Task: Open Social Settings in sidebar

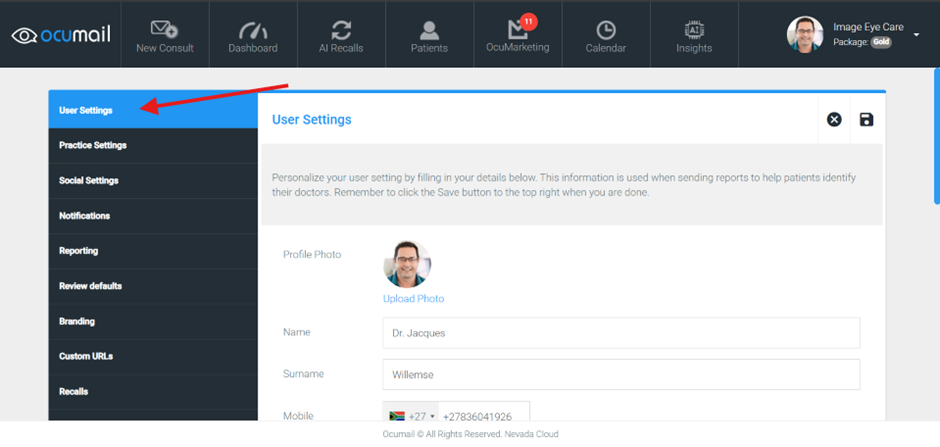Action: (x=153, y=181)
